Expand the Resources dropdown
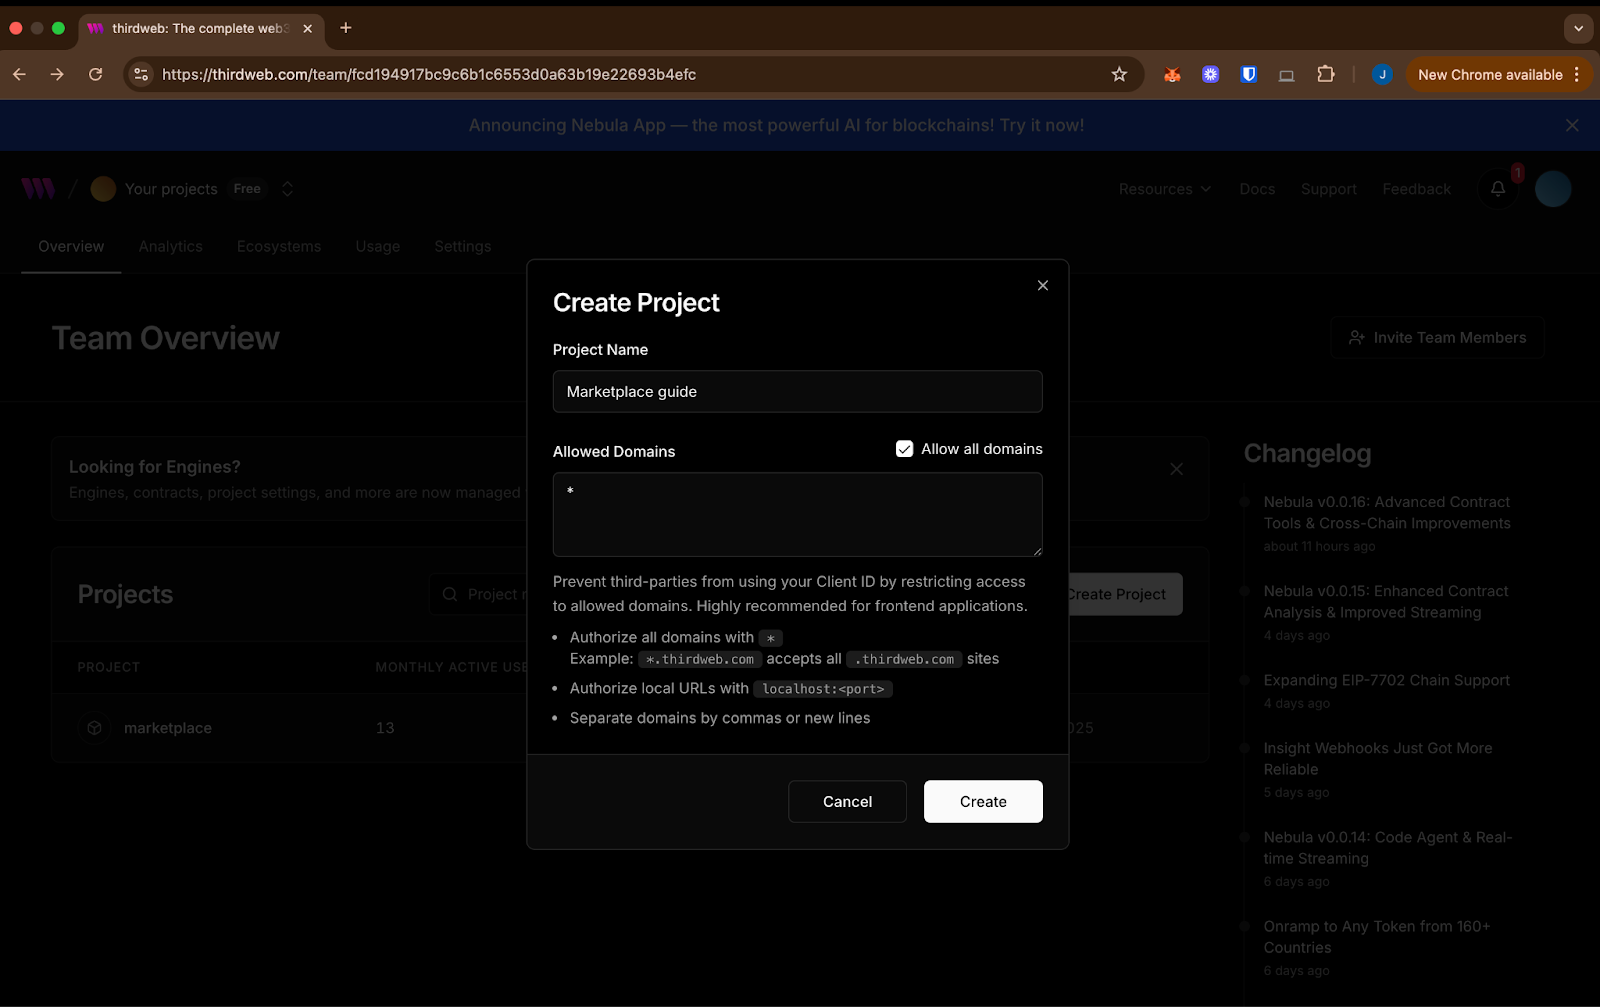Viewport: 1600px width, 1007px height. pyautogui.click(x=1163, y=188)
